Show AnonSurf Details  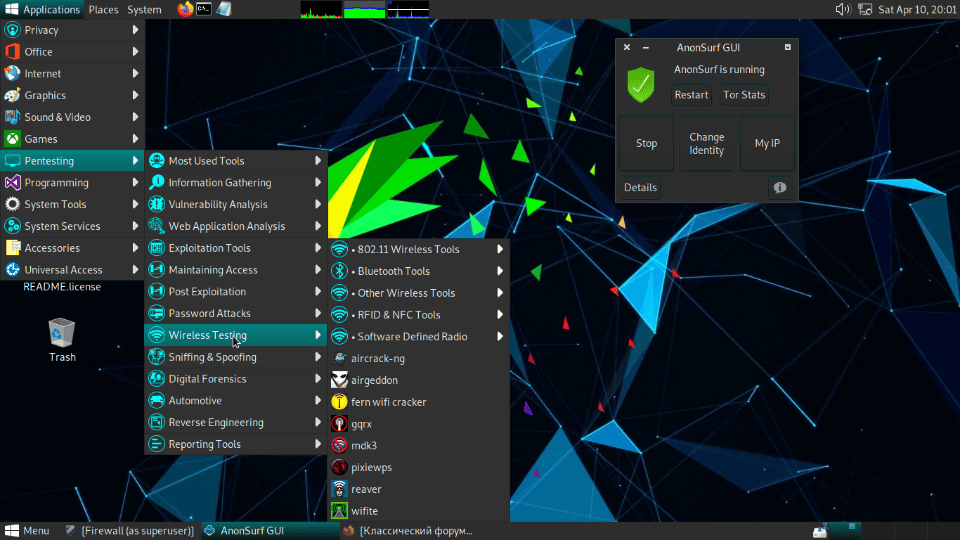coord(640,187)
